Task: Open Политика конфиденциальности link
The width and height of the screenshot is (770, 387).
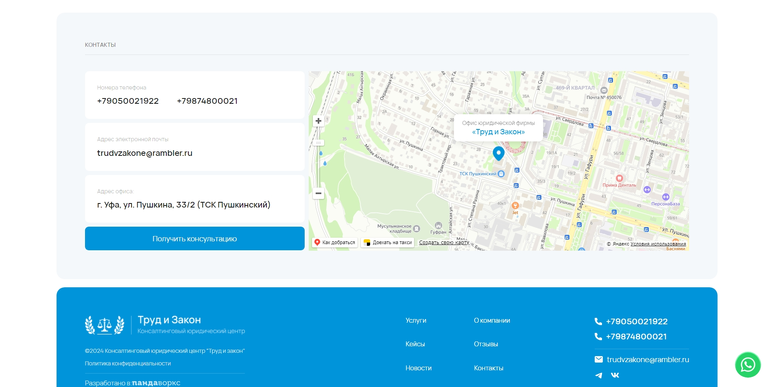Action: [128, 363]
